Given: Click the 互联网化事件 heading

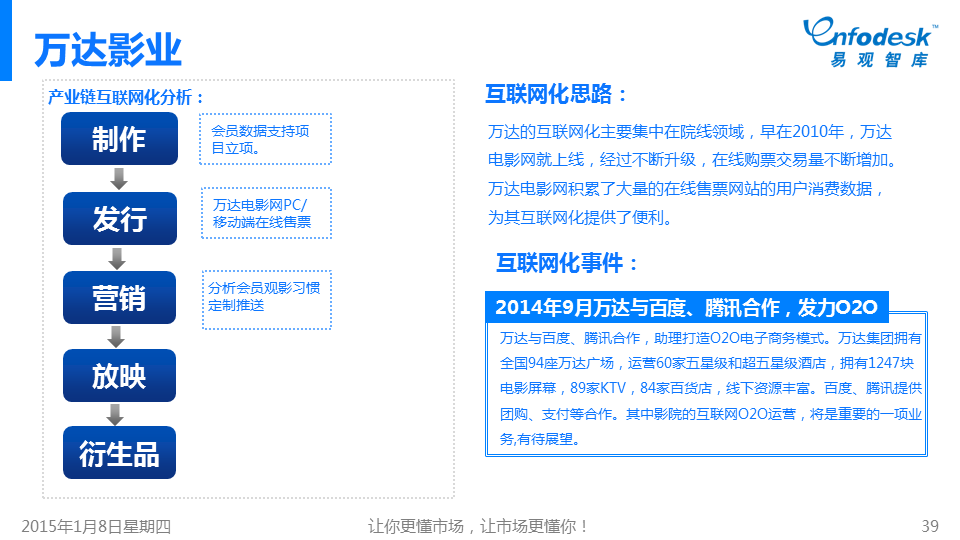Looking at the screenshot, I should click(x=567, y=264).
